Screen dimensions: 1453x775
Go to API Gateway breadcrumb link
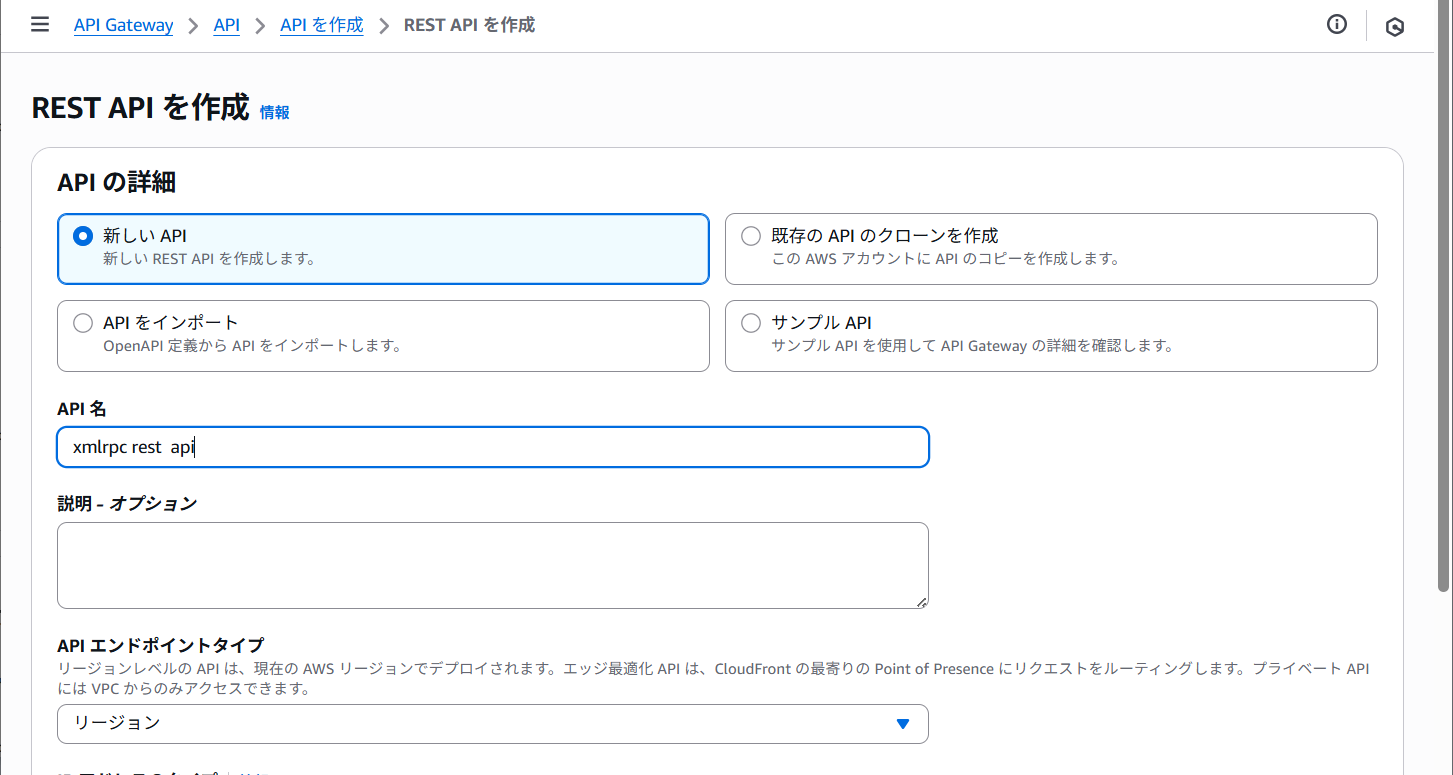click(123, 25)
